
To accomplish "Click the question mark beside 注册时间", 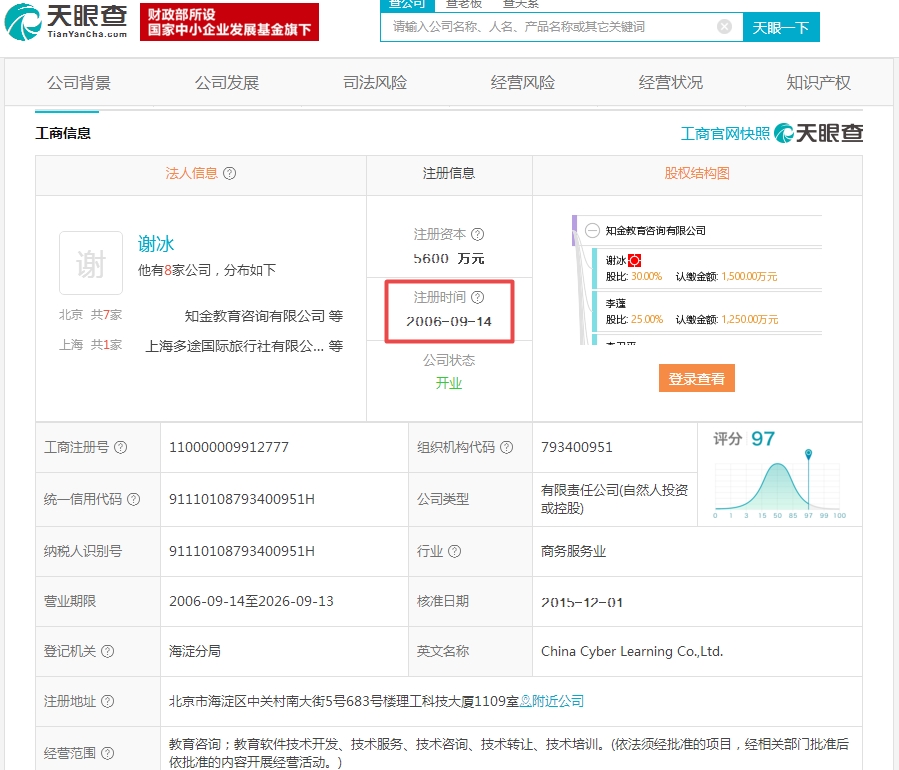I will (x=478, y=297).
